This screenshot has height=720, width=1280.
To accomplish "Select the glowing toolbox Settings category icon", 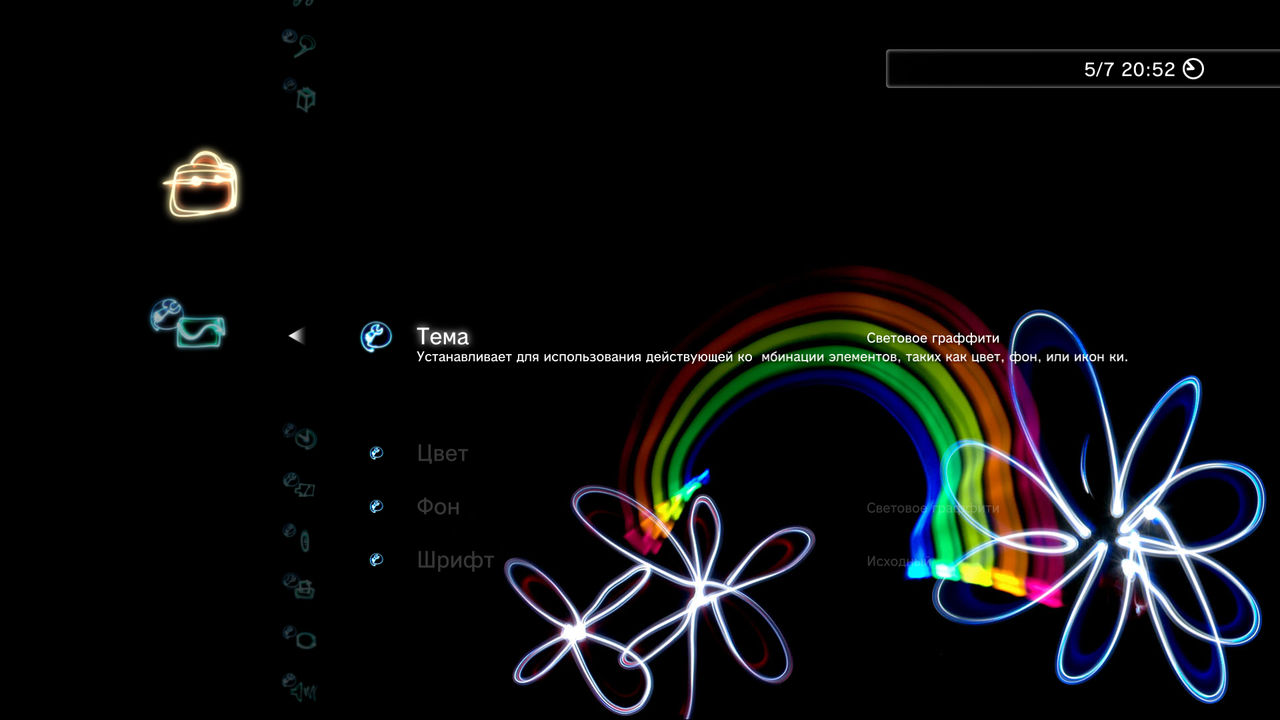I will (203, 185).
